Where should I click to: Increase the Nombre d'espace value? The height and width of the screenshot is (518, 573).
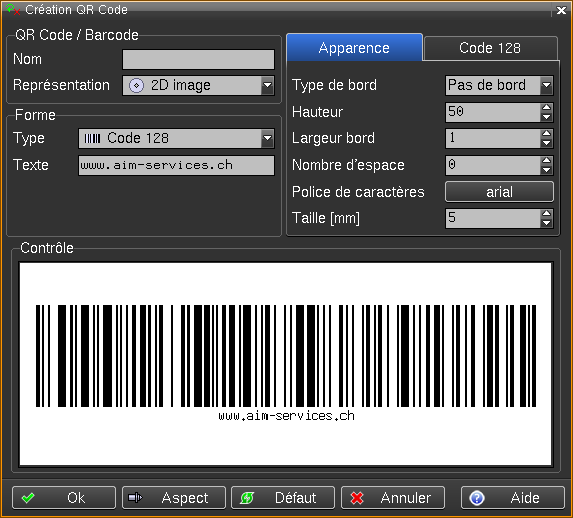pyautogui.click(x=546, y=161)
